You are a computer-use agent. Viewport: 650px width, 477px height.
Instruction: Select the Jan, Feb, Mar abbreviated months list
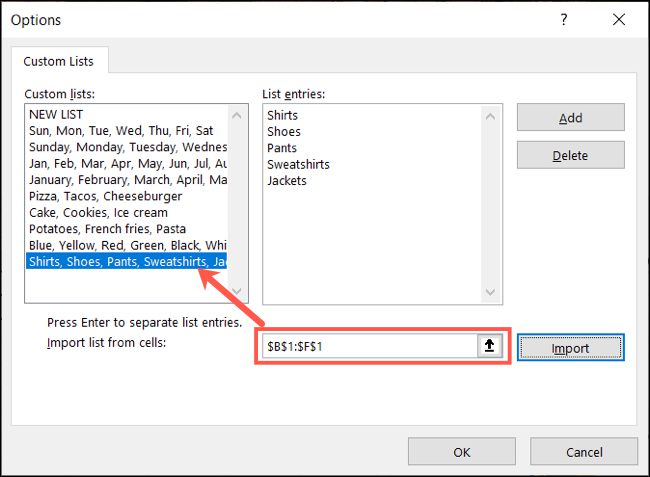coord(125,164)
